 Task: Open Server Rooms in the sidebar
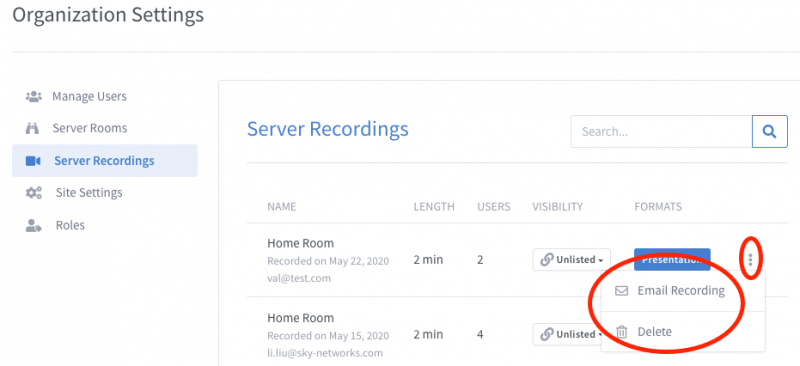click(x=90, y=128)
